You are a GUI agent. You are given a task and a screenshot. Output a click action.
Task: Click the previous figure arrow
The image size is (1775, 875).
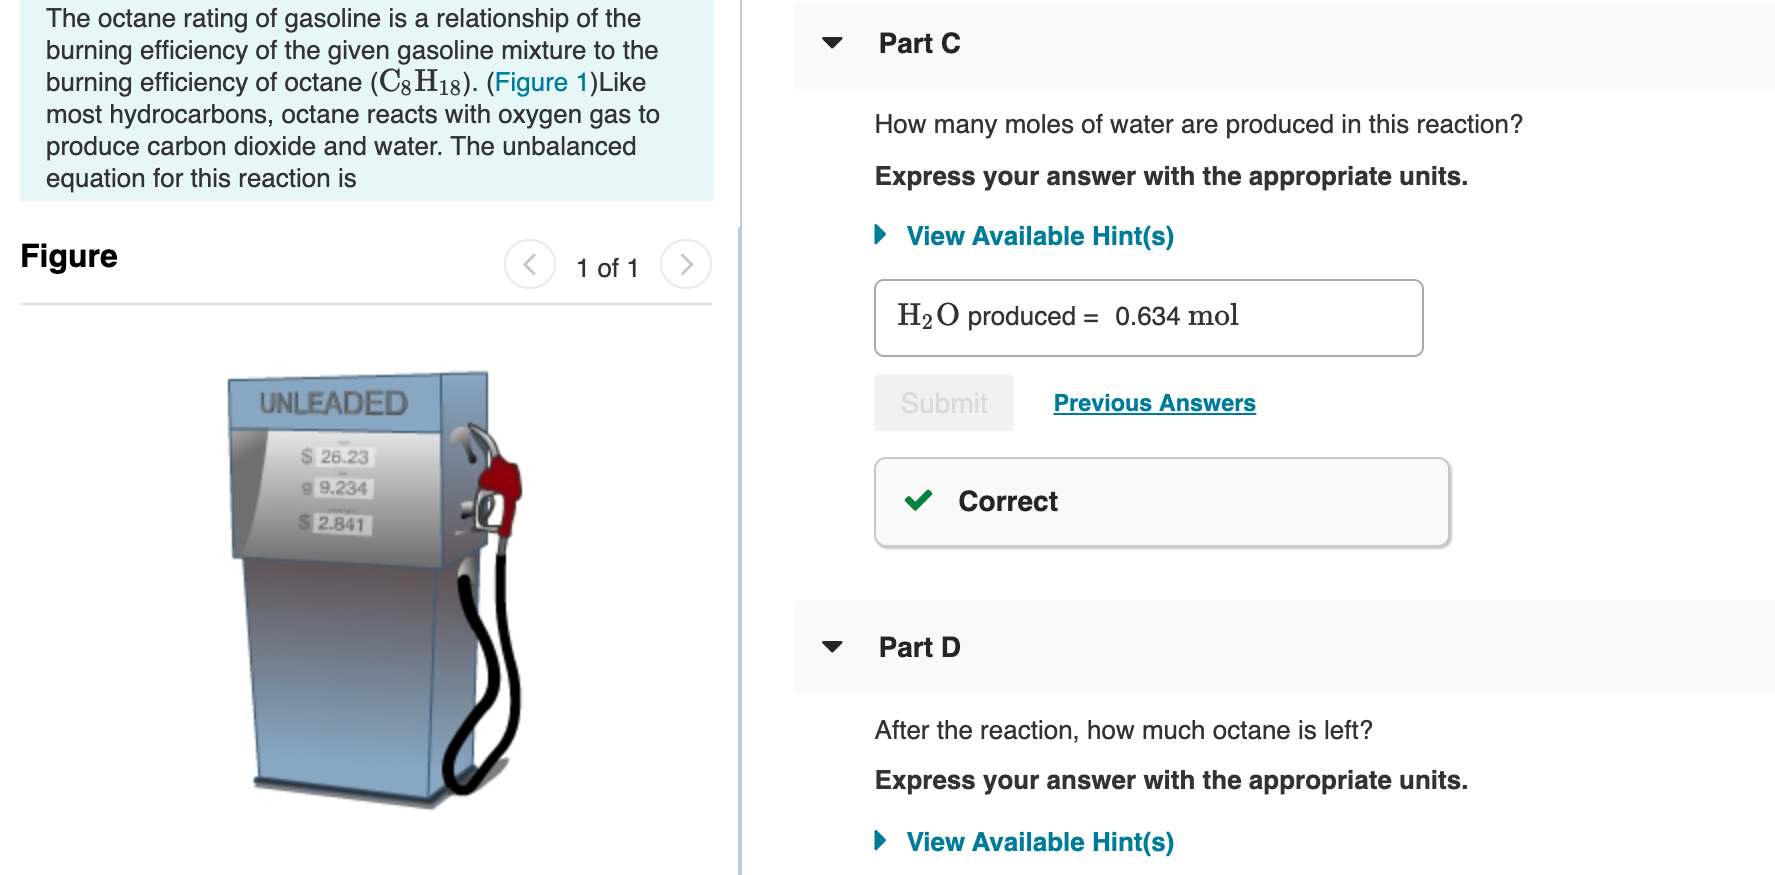tap(530, 264)
